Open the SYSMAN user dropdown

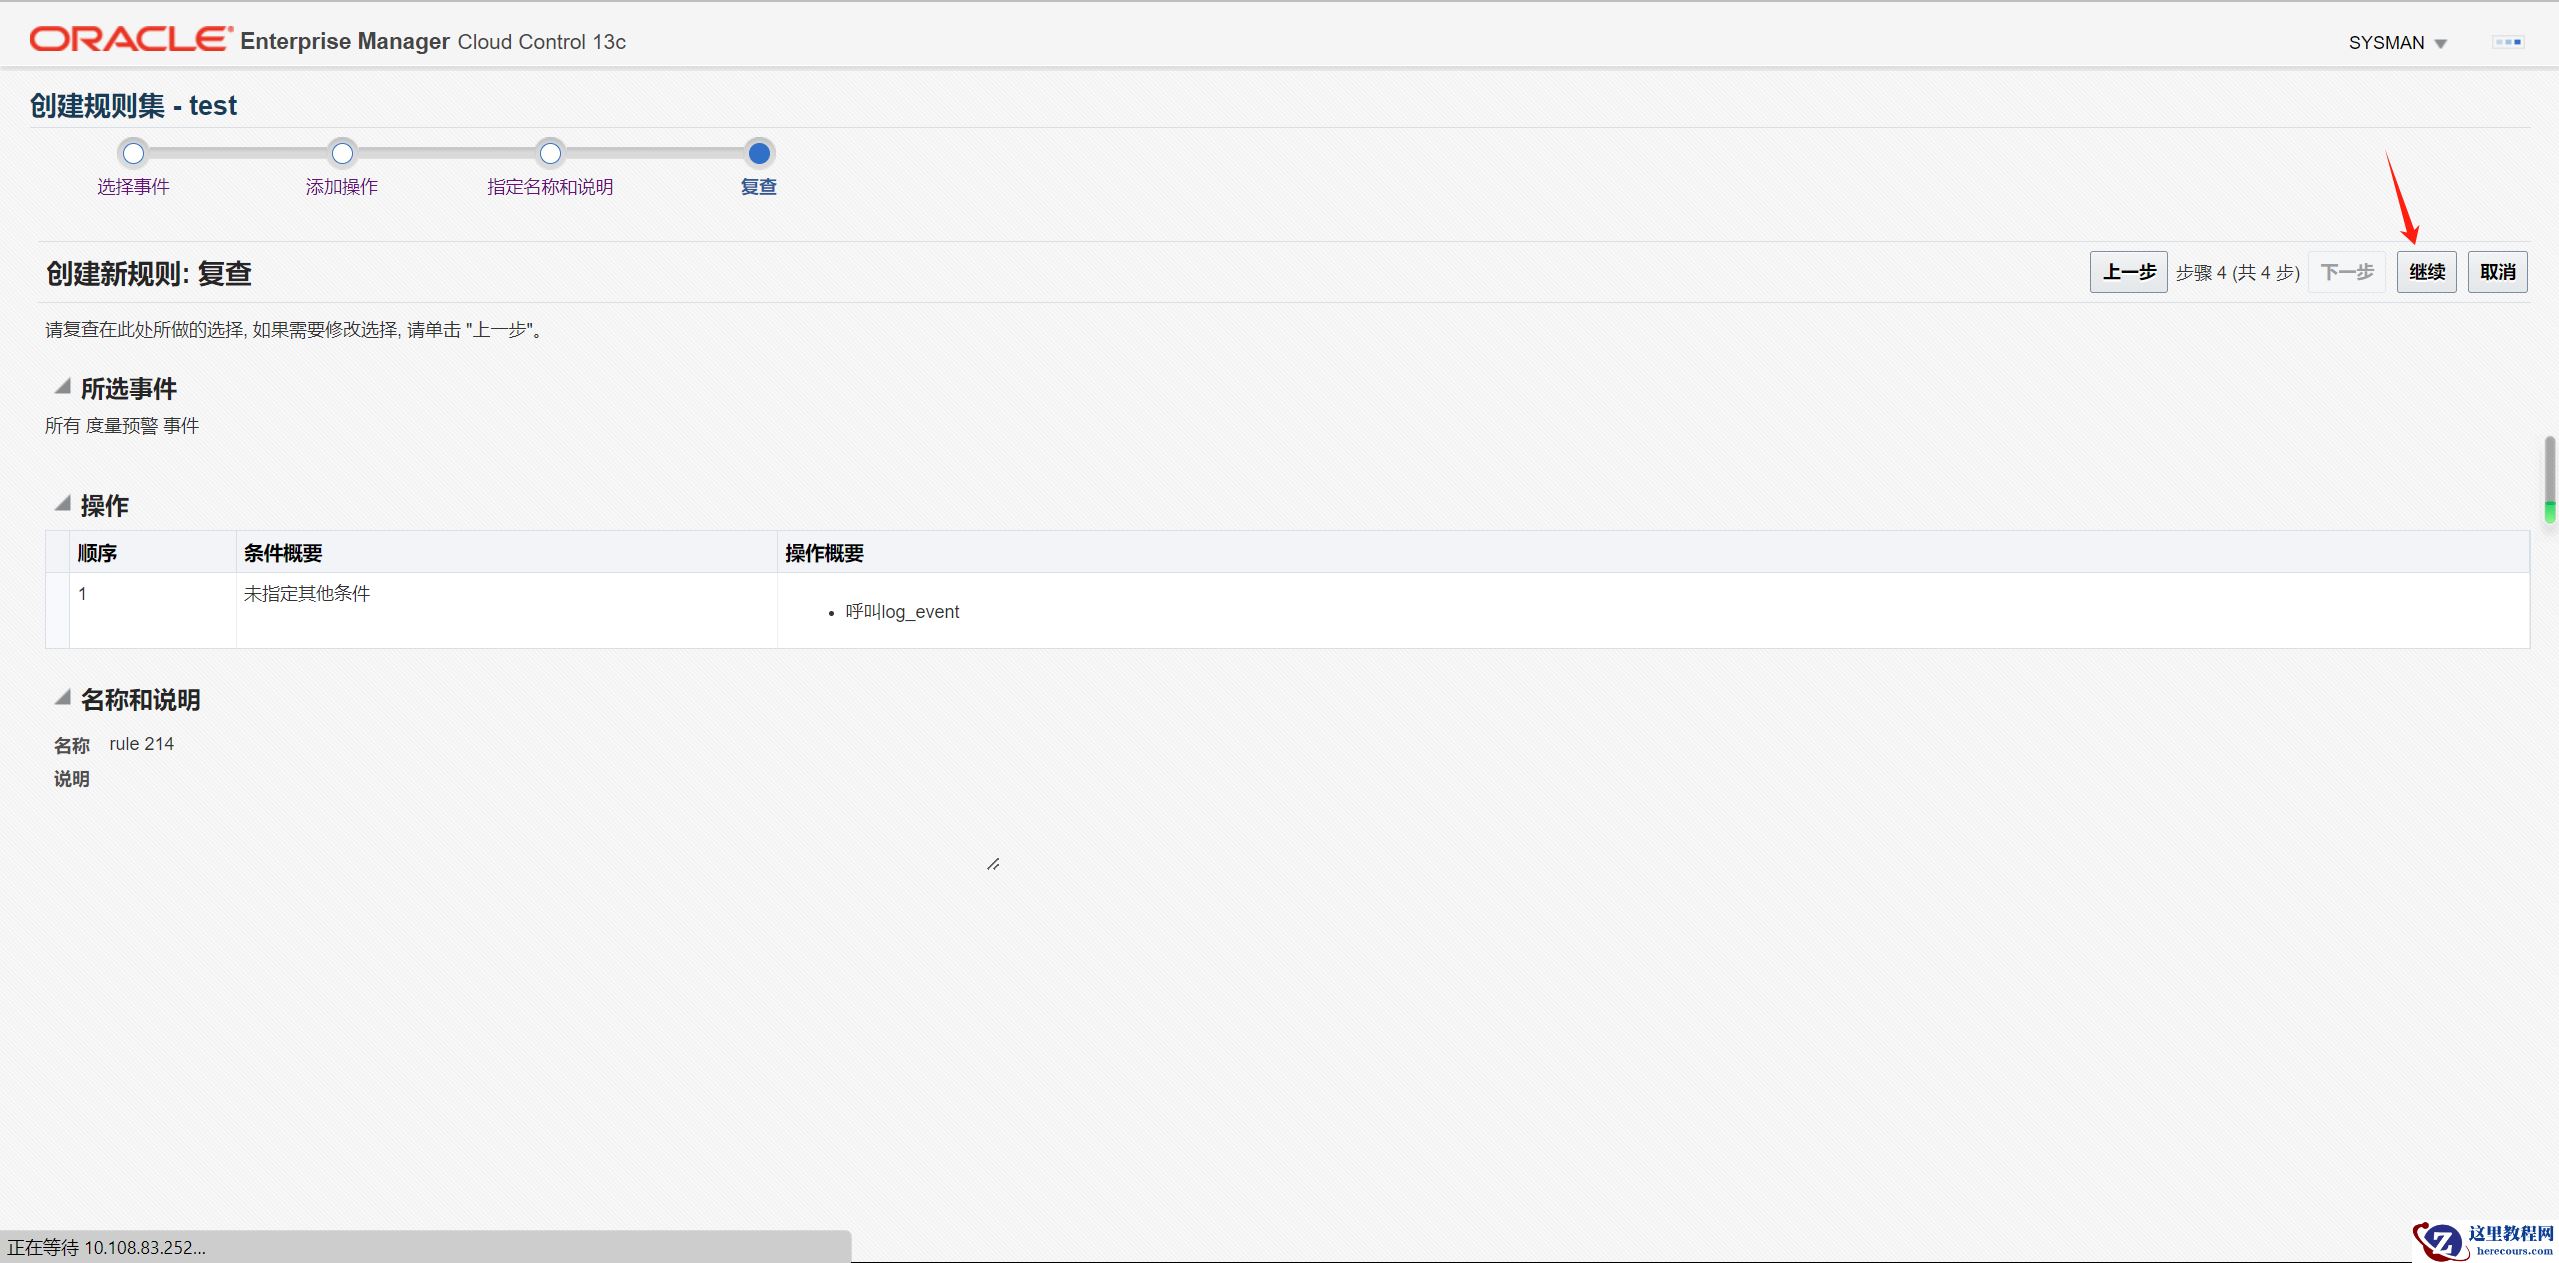(2397, 43)
